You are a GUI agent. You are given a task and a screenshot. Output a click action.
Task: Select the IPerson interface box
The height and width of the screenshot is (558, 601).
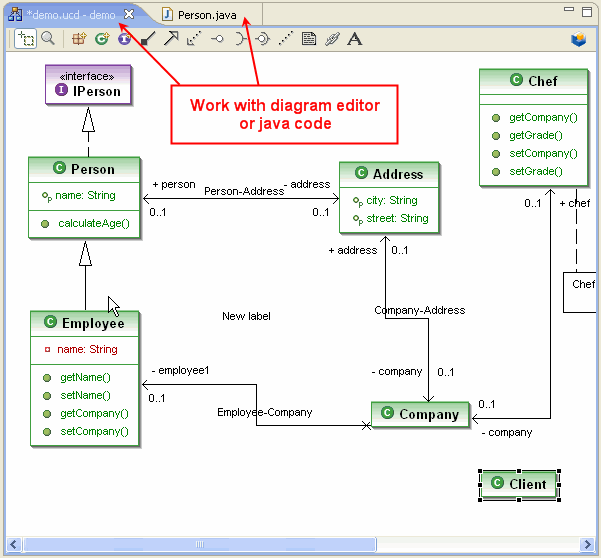[x=88, y=85]
